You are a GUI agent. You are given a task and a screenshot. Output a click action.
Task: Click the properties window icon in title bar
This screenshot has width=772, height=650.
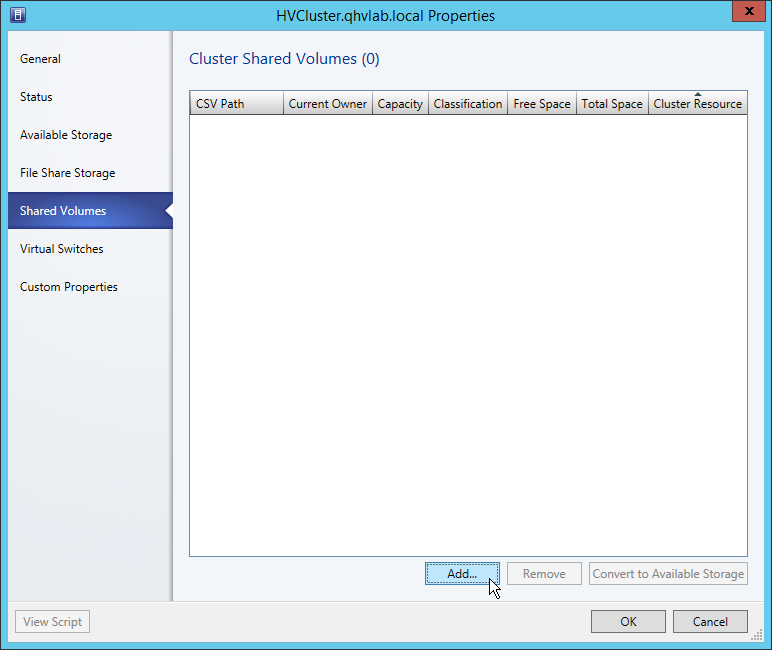pyautogui.click(x=18, y=15)
